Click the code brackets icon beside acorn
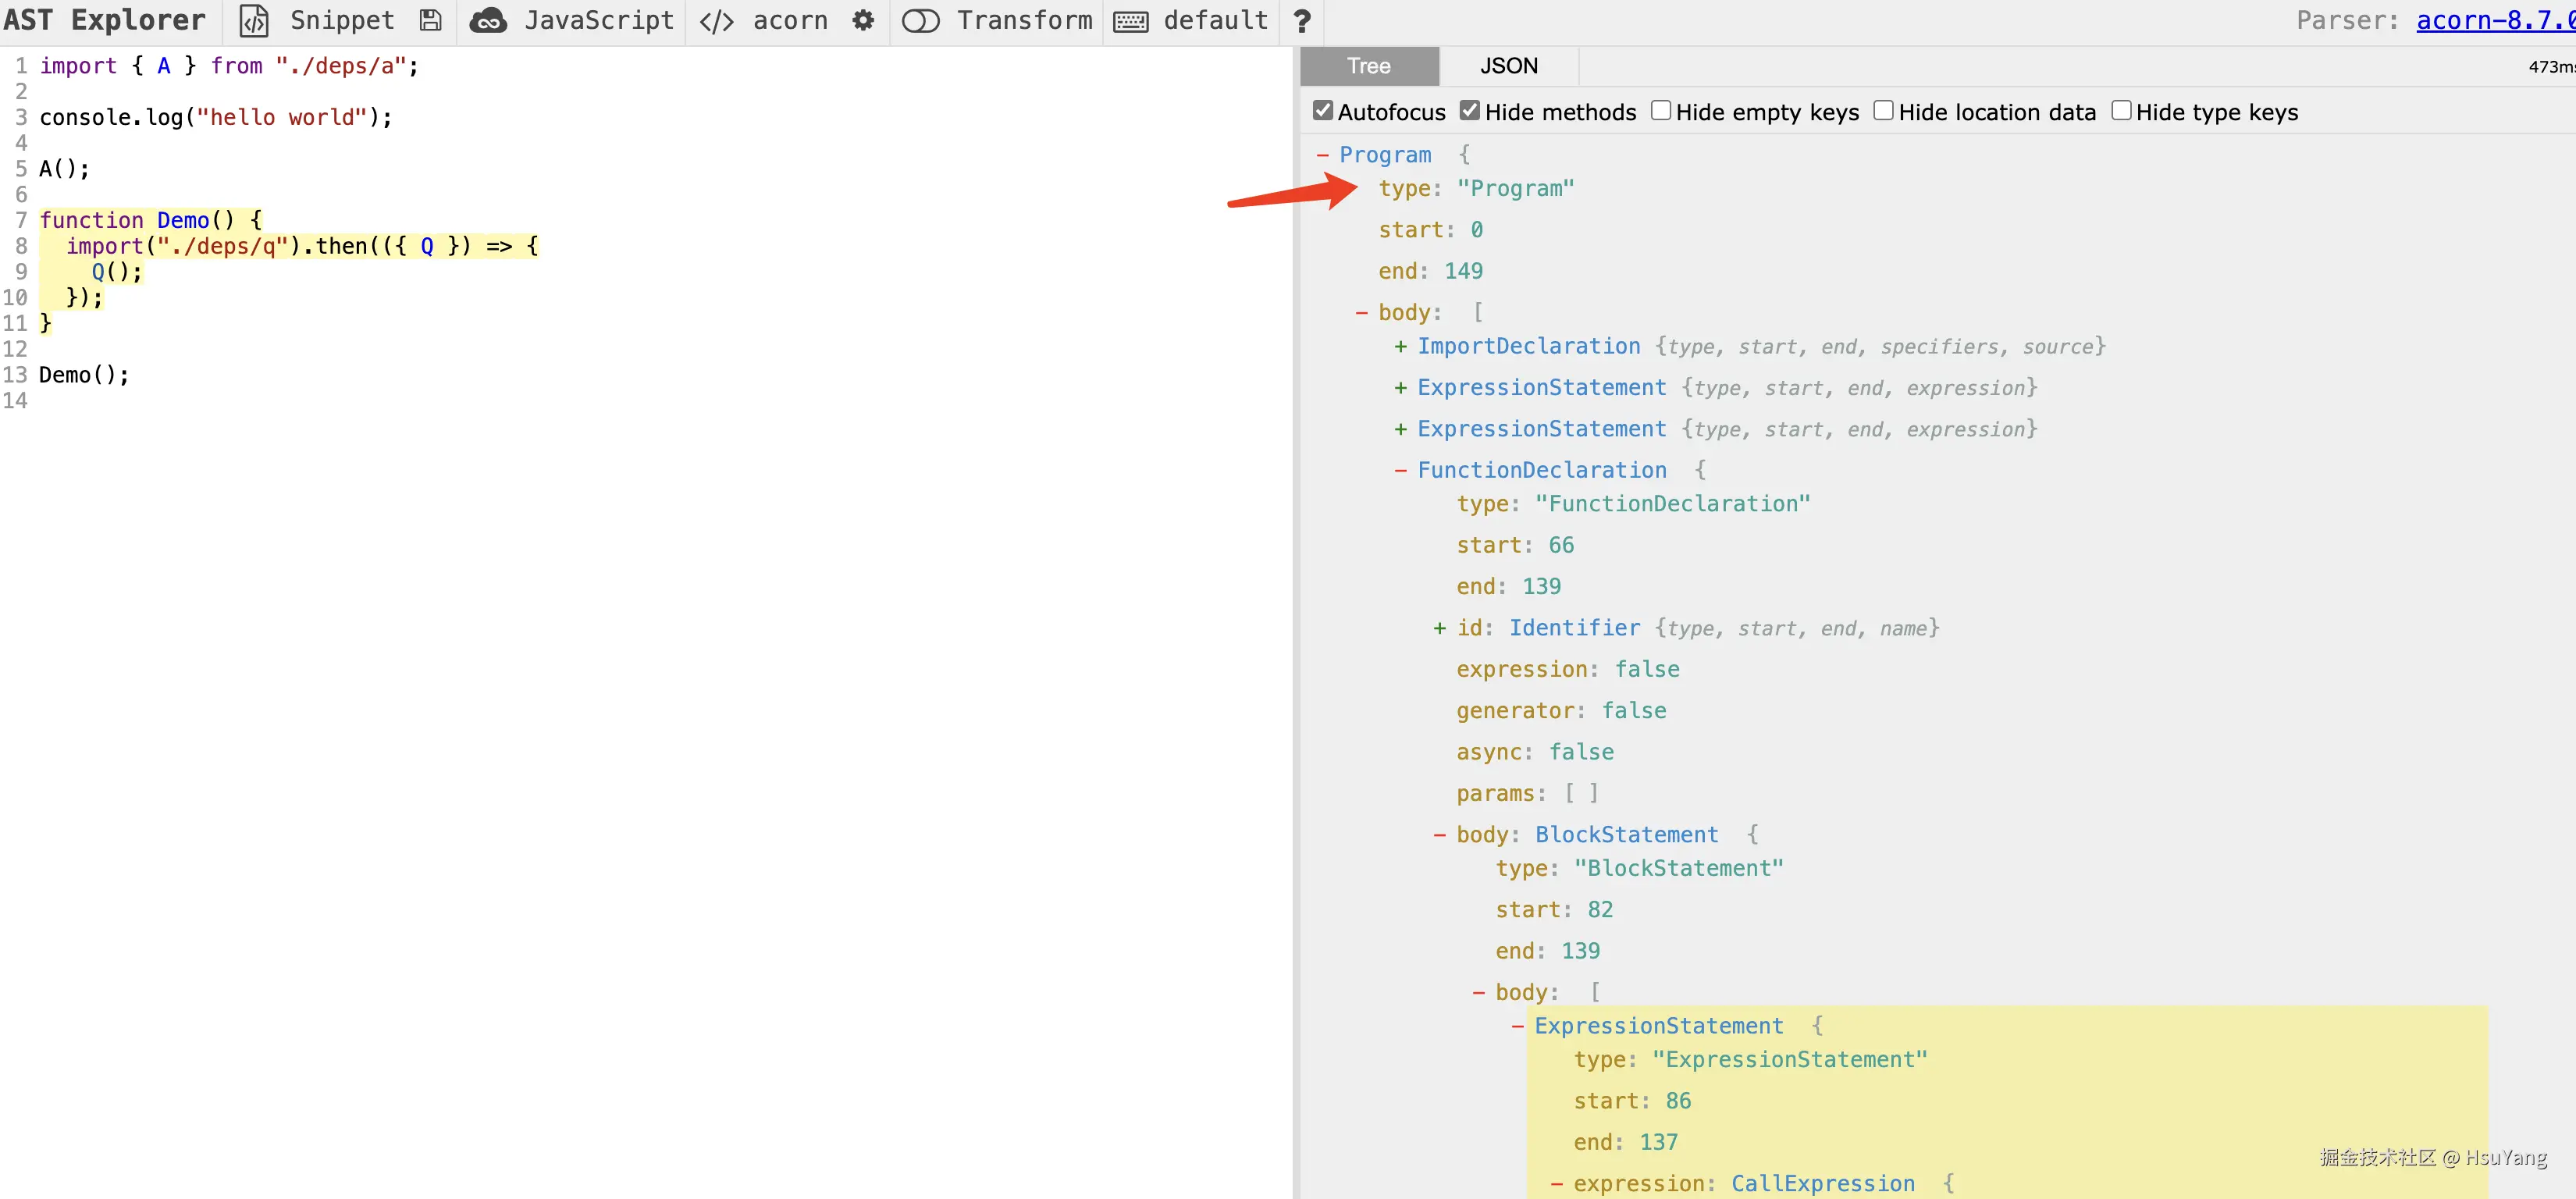 [x=716, y=21]
